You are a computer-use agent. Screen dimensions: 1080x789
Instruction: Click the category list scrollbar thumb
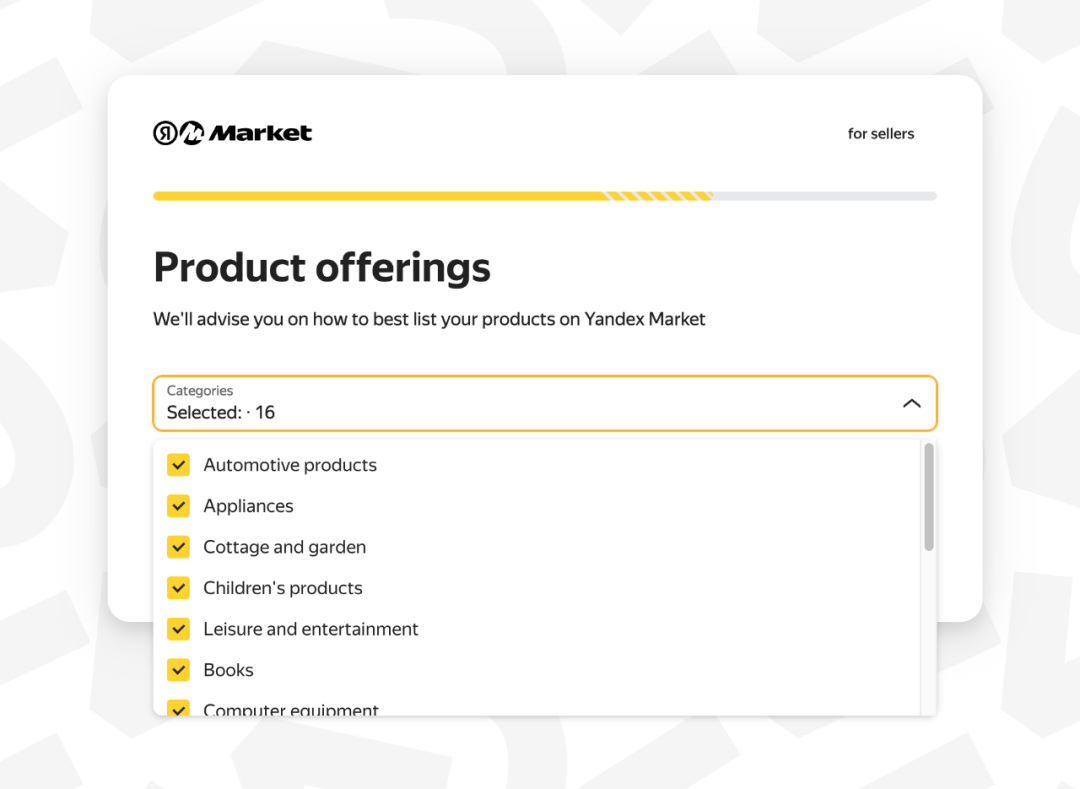pos(929,497)
